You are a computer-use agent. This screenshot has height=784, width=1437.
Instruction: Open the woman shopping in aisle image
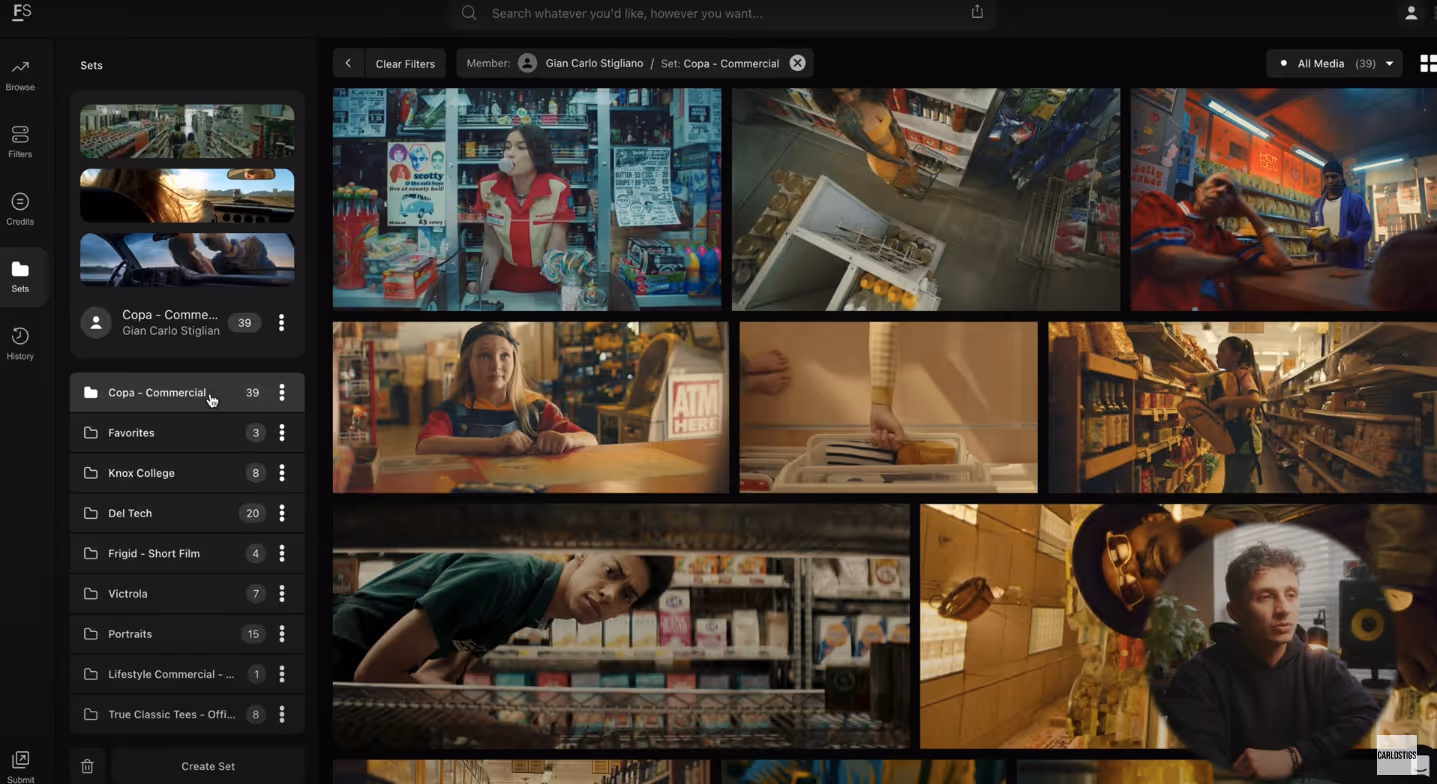(x=1242, y=407)
